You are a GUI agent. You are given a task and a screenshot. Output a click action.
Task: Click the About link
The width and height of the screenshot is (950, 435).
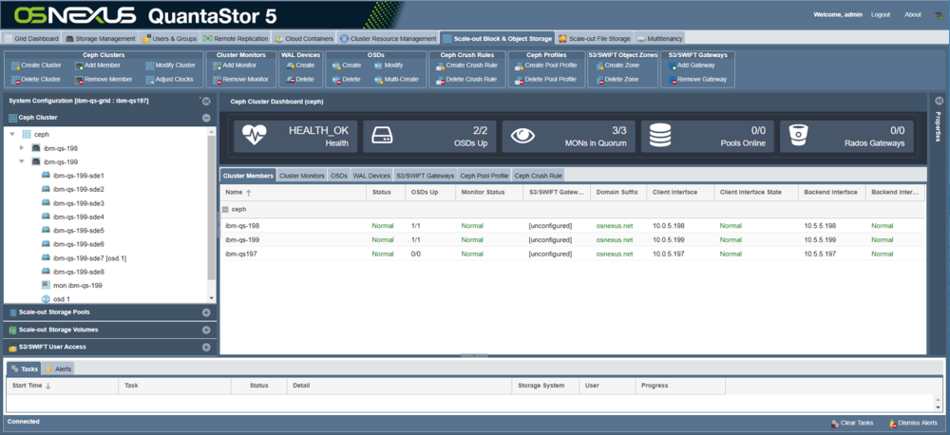tap(912, 15)
